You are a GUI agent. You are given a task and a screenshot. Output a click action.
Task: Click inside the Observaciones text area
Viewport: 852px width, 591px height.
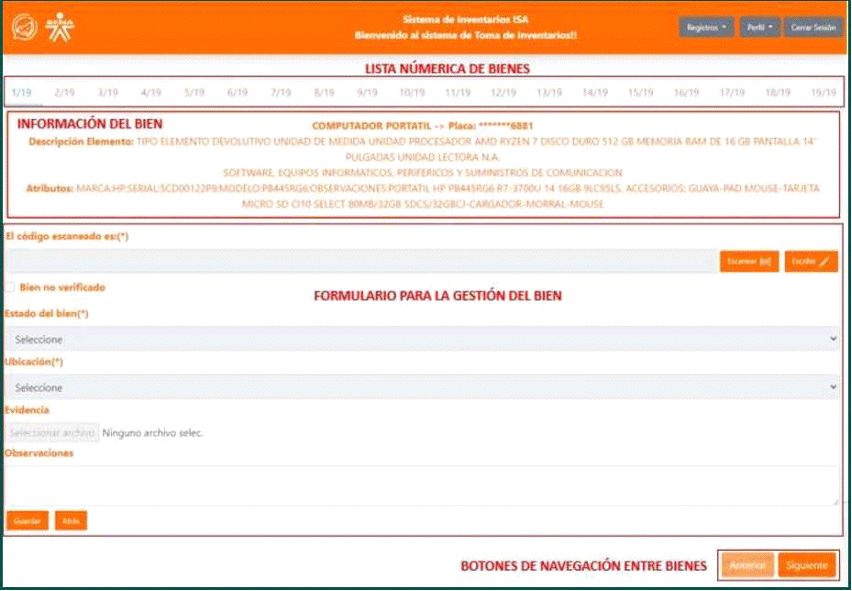pos(421,485)
